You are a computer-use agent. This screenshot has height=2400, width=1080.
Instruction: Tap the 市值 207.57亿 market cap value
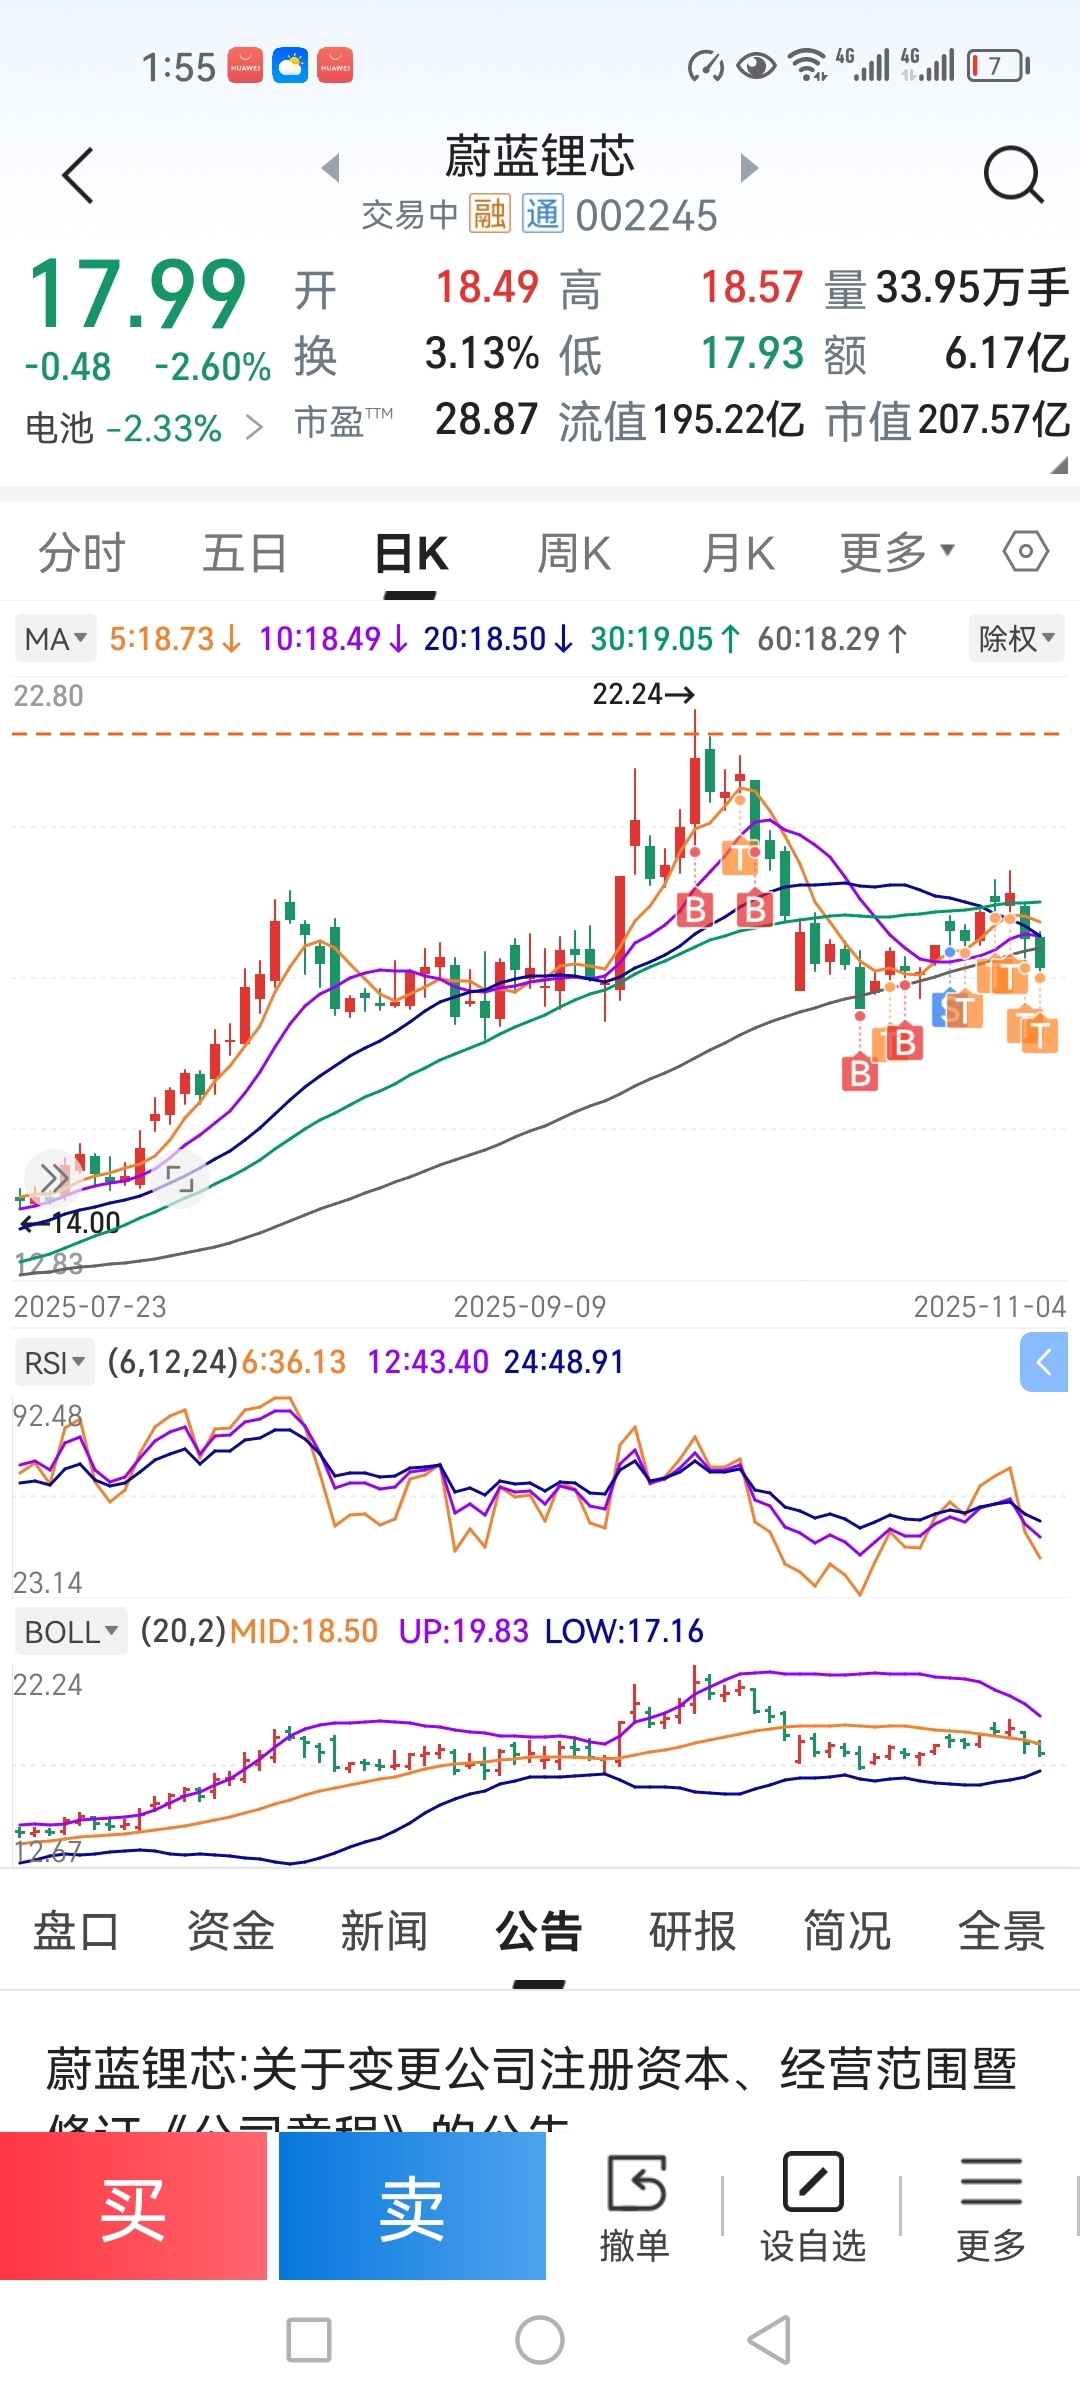pyautogui.click(x=947, y=420)
